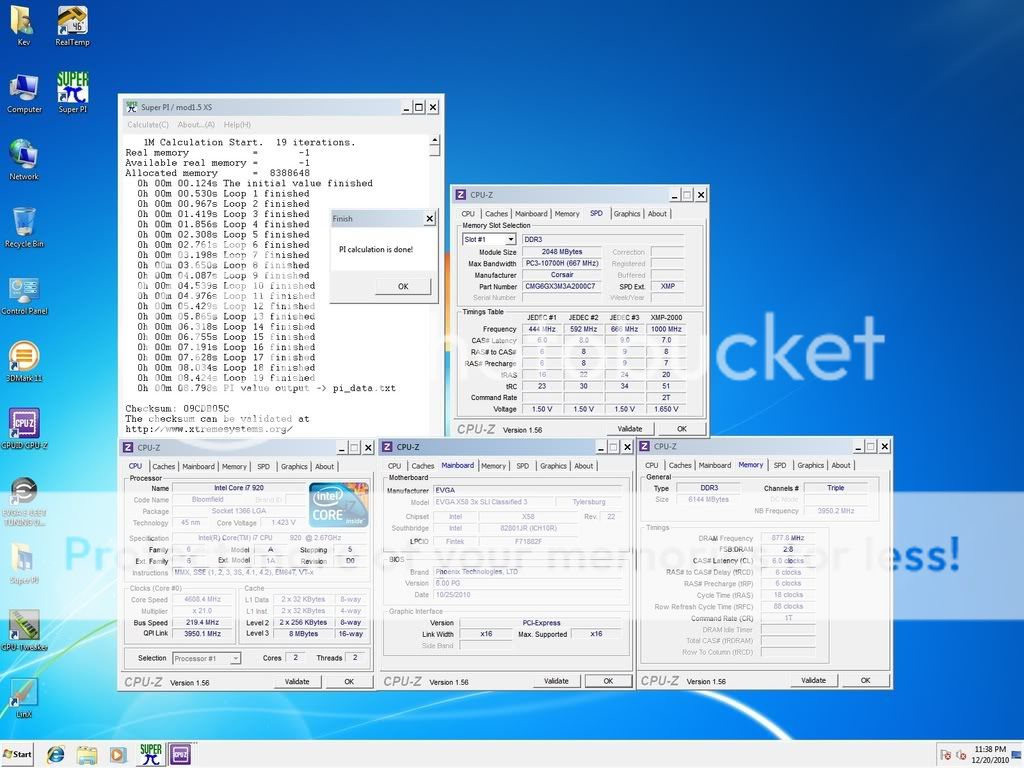The width and height of the screenshot is (1024, 768).
Task: Click the Super PI output scrollbar
Action: [x=435, y=280]
